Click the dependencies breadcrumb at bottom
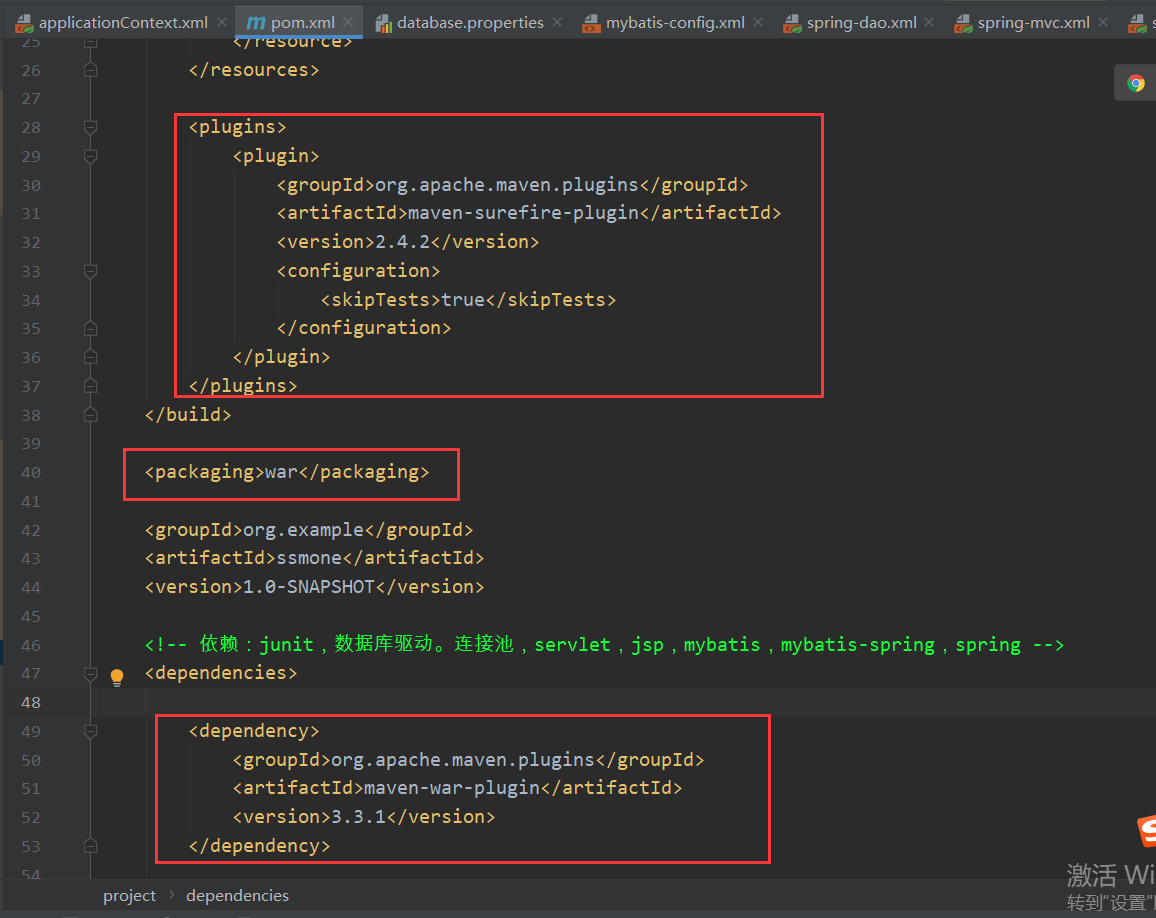The width and height of the screenshot is (1156, 918). [x=237, y=895]
